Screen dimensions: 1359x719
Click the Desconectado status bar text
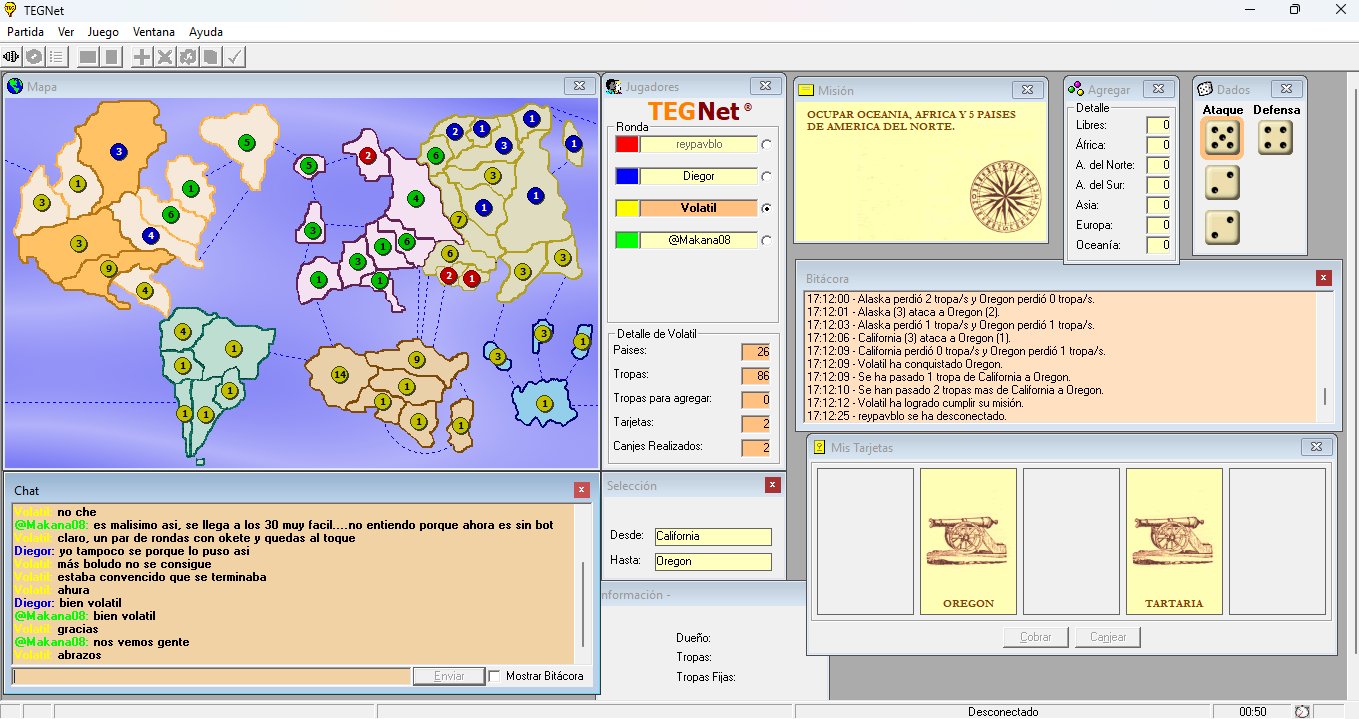tap(1003, 712)
